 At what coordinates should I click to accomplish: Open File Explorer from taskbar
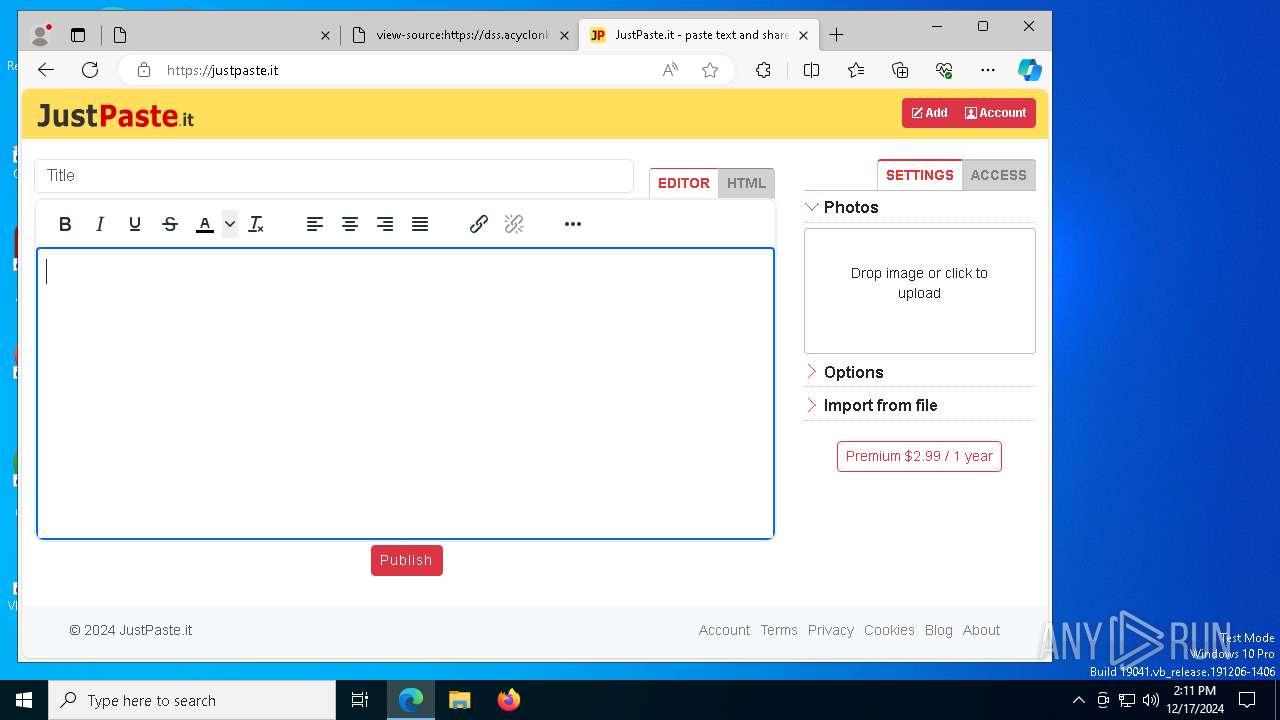pos(460,700)
